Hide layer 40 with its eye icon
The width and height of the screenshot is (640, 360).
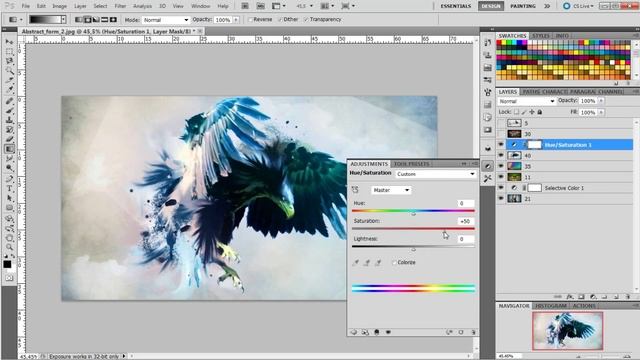tap(501, 156)
